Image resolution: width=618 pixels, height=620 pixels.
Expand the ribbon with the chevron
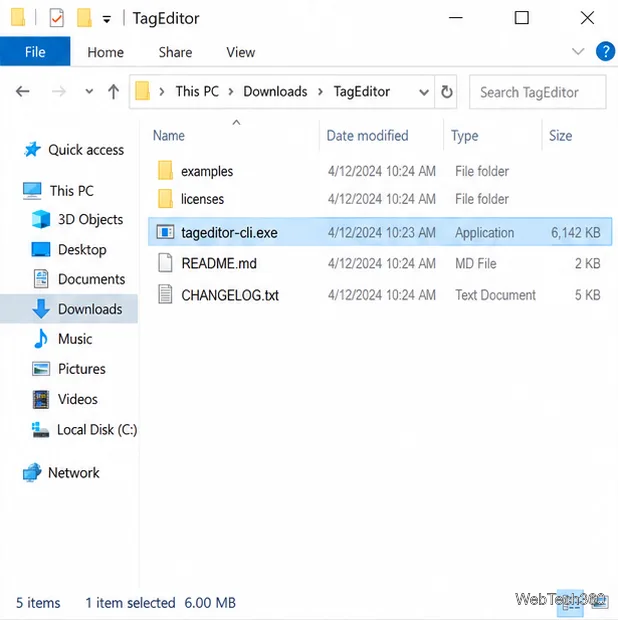(x=578, y=51)
